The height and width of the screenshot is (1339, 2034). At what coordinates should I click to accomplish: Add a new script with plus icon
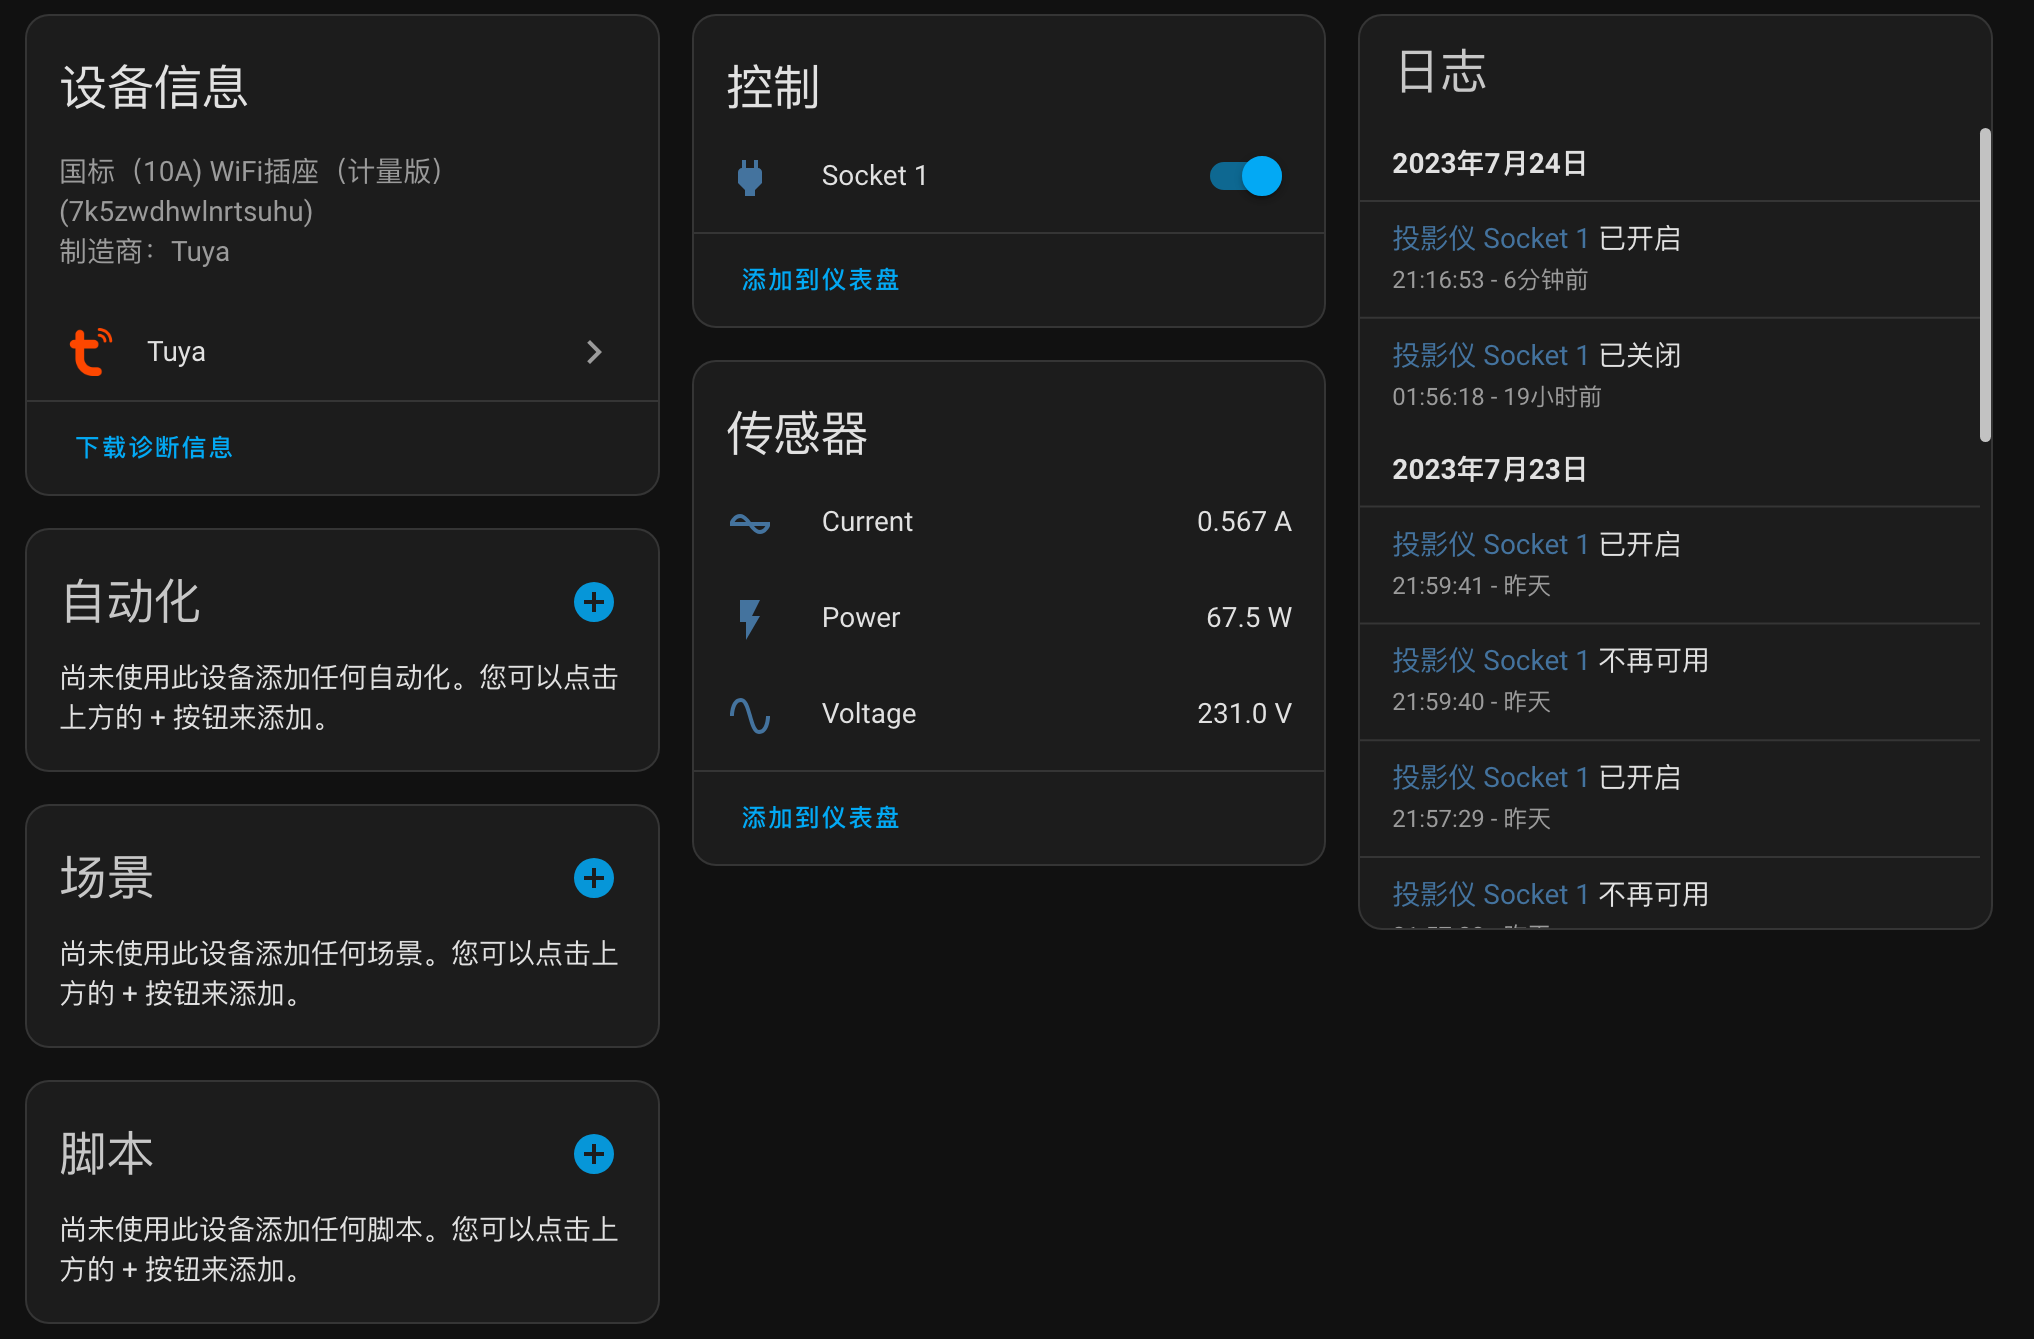point(594,1154)
